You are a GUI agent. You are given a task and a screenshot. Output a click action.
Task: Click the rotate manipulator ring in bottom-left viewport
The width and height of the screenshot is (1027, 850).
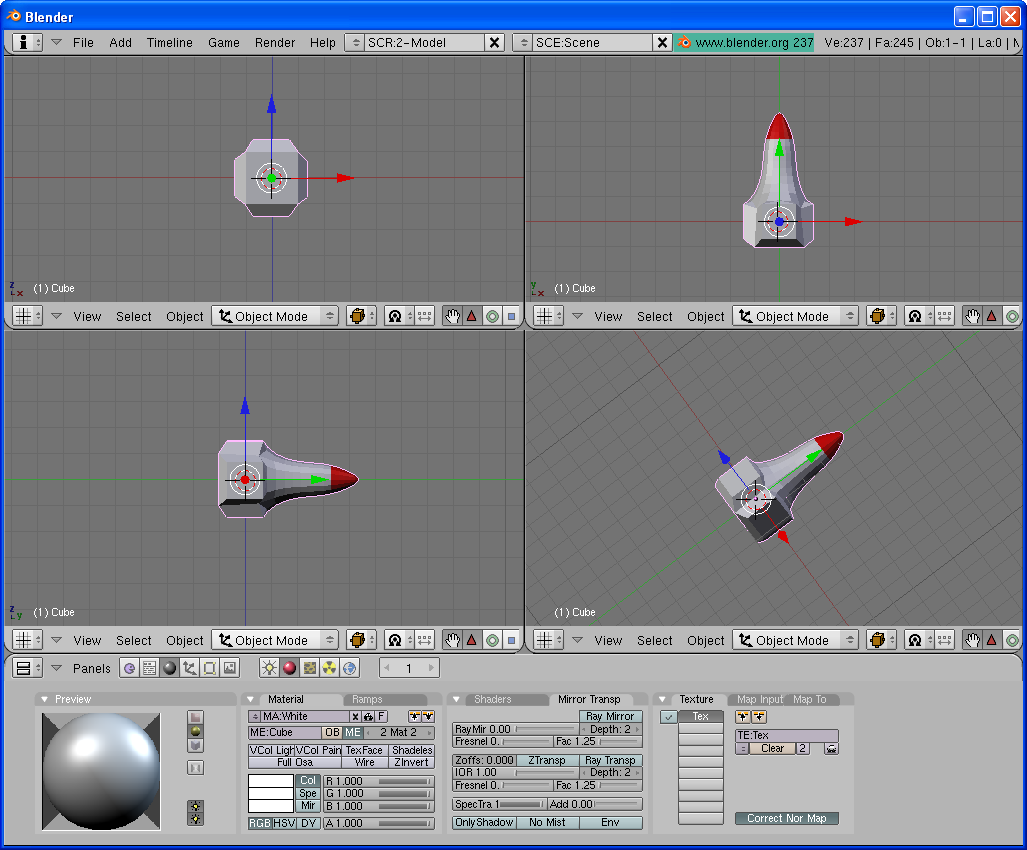492,640
